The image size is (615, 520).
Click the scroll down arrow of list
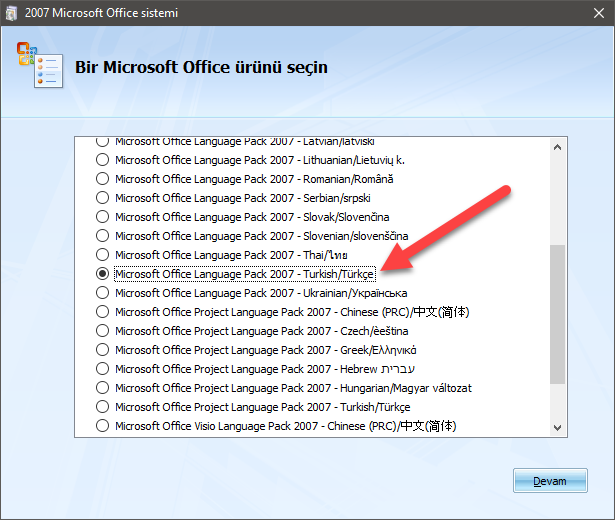pyautogui.click(x=557, y=427)
